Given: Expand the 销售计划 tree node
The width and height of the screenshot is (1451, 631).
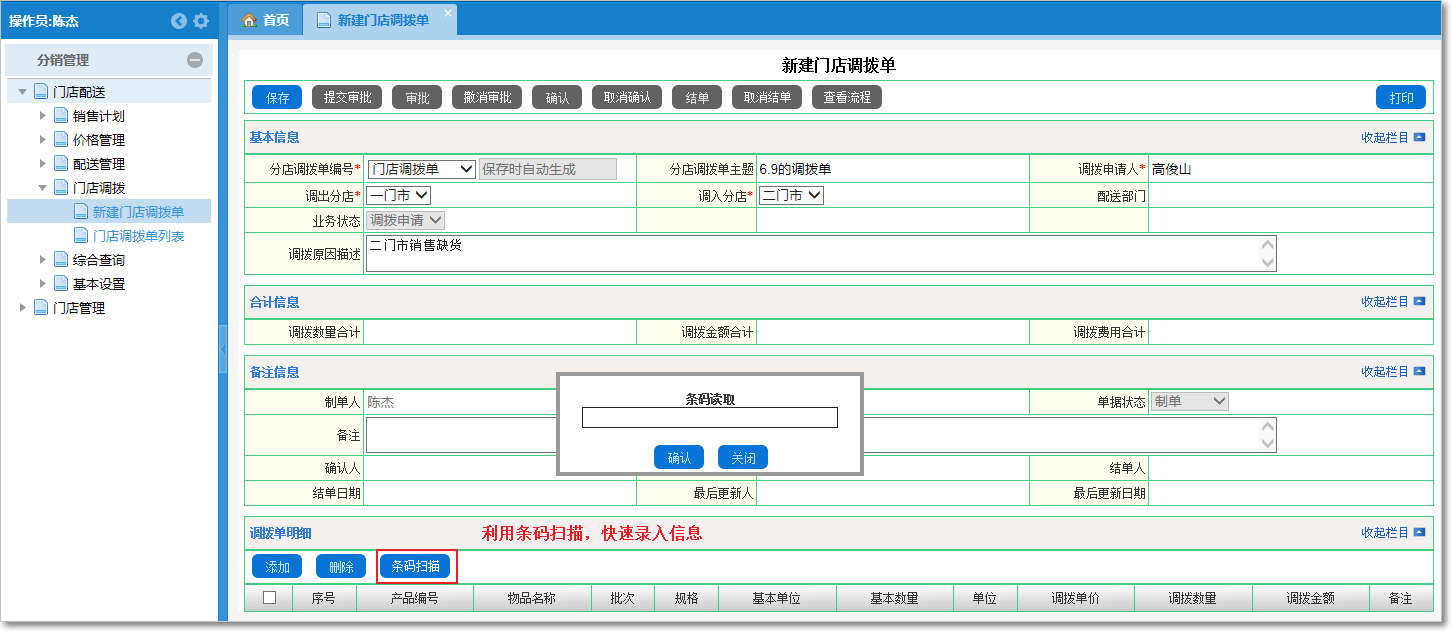Looking at the screenshot, I should point(43,116).
